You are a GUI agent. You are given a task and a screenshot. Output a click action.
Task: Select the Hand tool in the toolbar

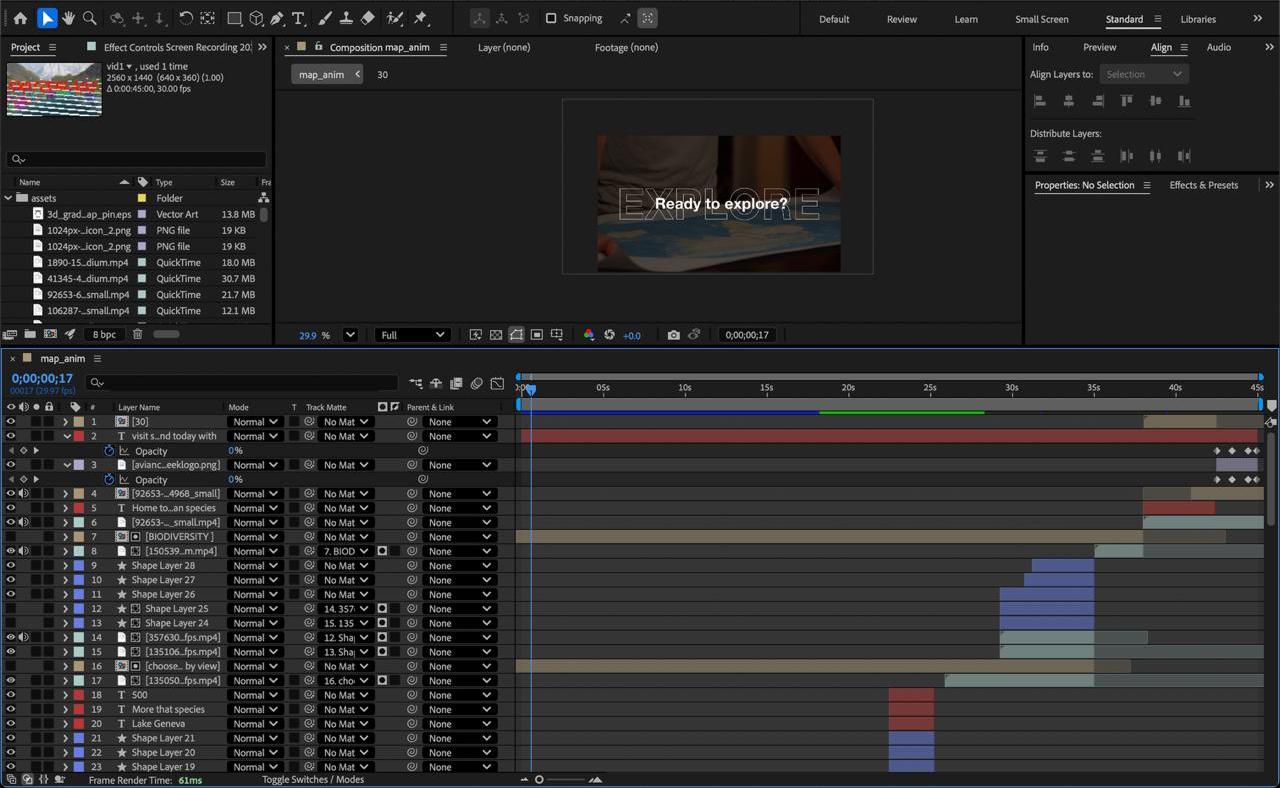68,18
